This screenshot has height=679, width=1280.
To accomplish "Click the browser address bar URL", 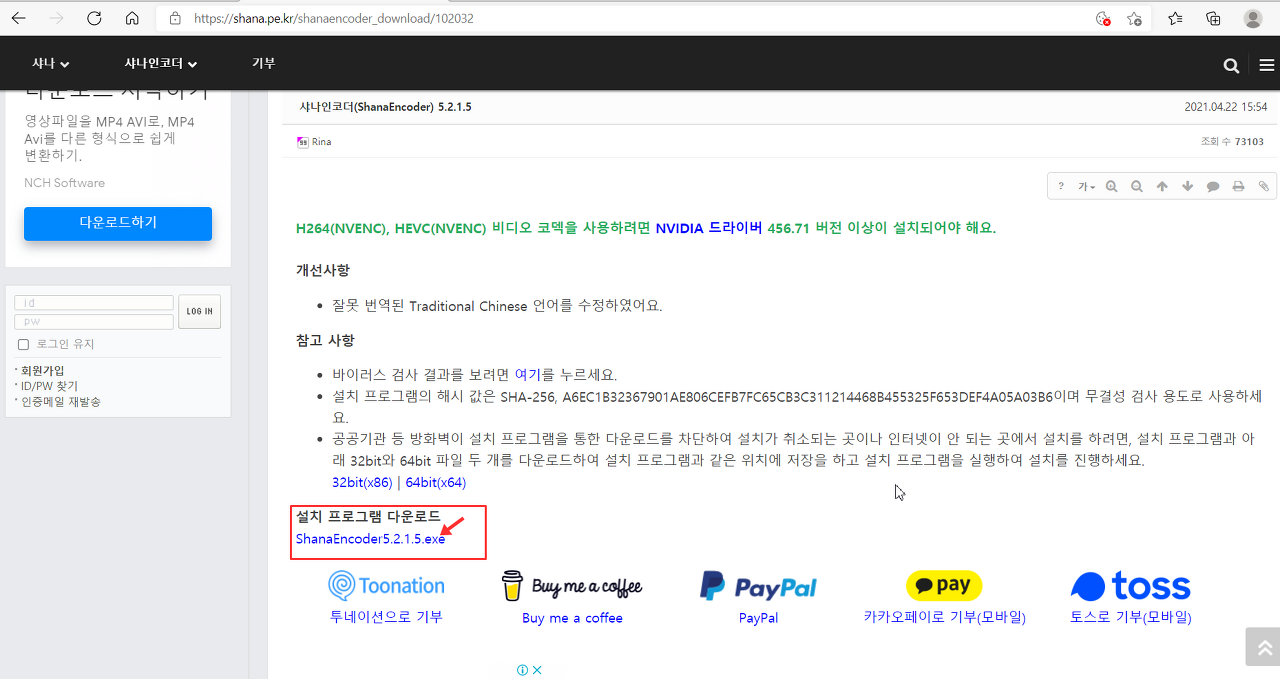I will coord(333,18).
